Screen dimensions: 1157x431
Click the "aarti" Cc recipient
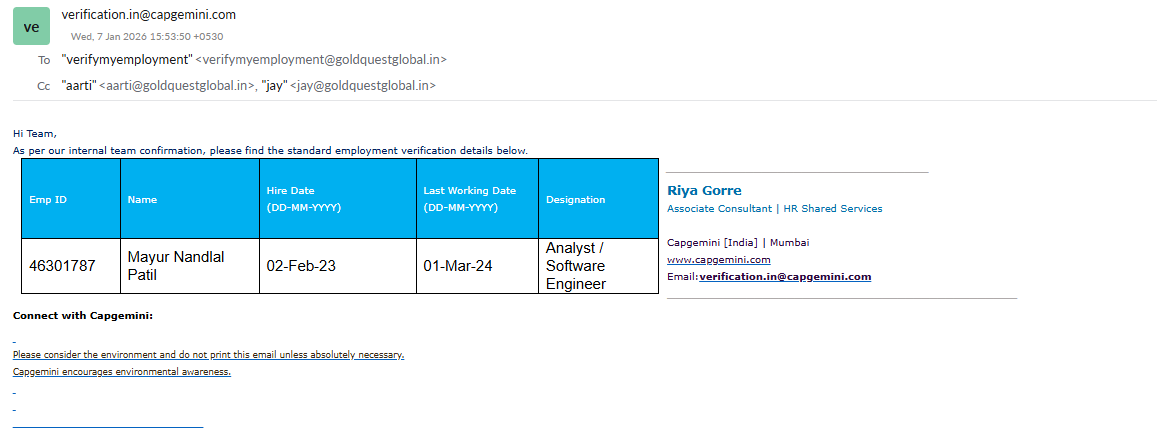click(x=158, y=86)
